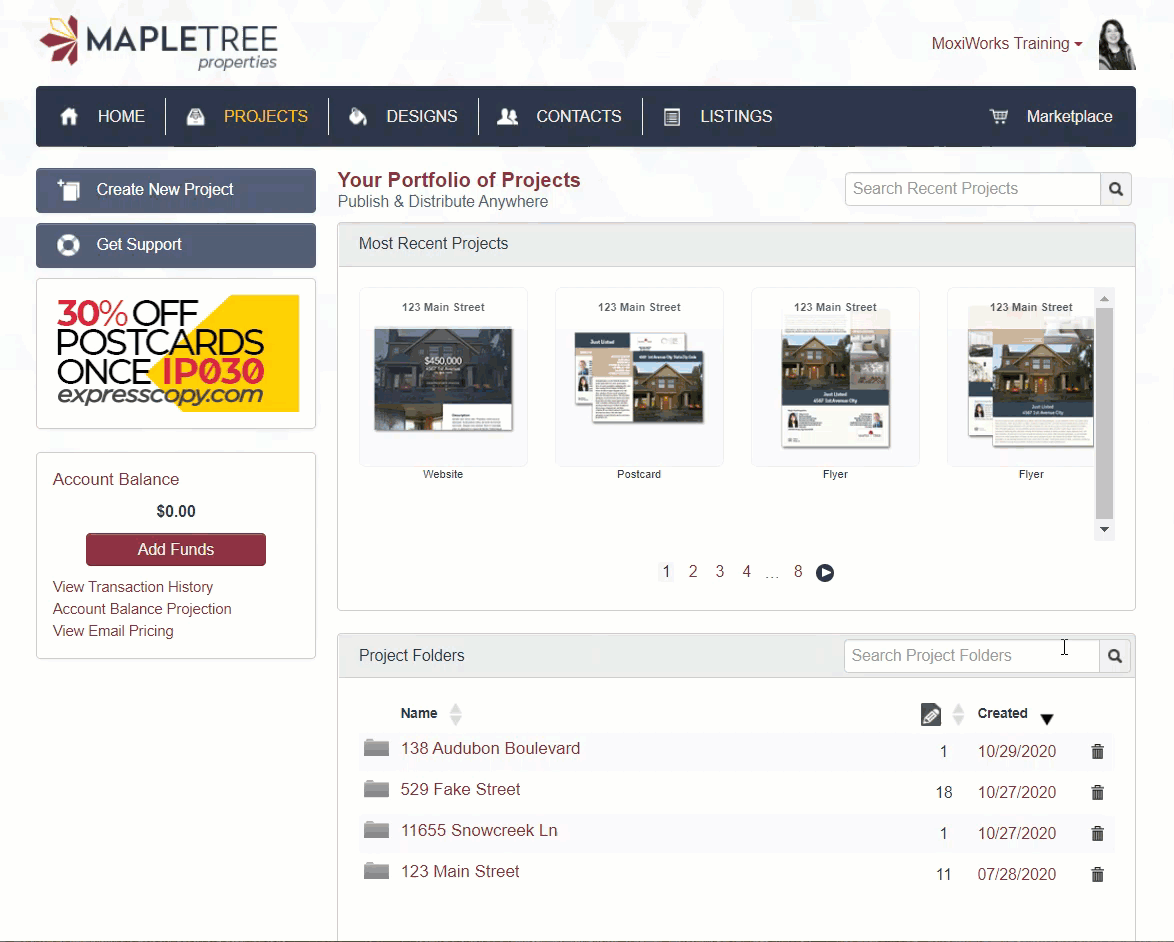Viewport: 1174px width, 942px height.
Task: Click the search icon for Recent Projects
Action: point(1116,189)
